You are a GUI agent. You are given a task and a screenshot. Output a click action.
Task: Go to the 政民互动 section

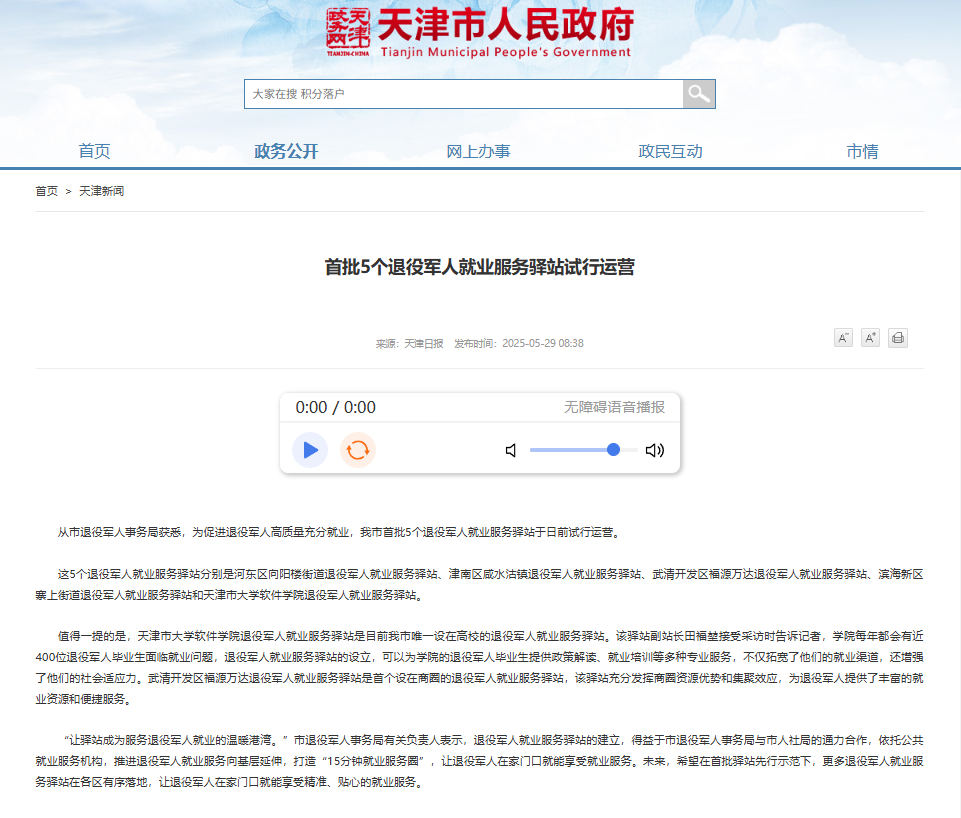click(x=670, y=152)
